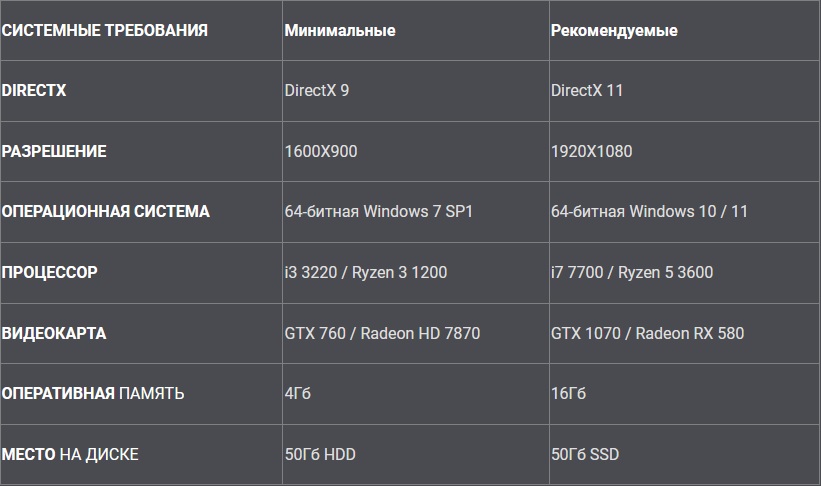The width and height of the screenshot is (821, 486).
Task: Click the DIRECTX row label
Action: point(34,91)
